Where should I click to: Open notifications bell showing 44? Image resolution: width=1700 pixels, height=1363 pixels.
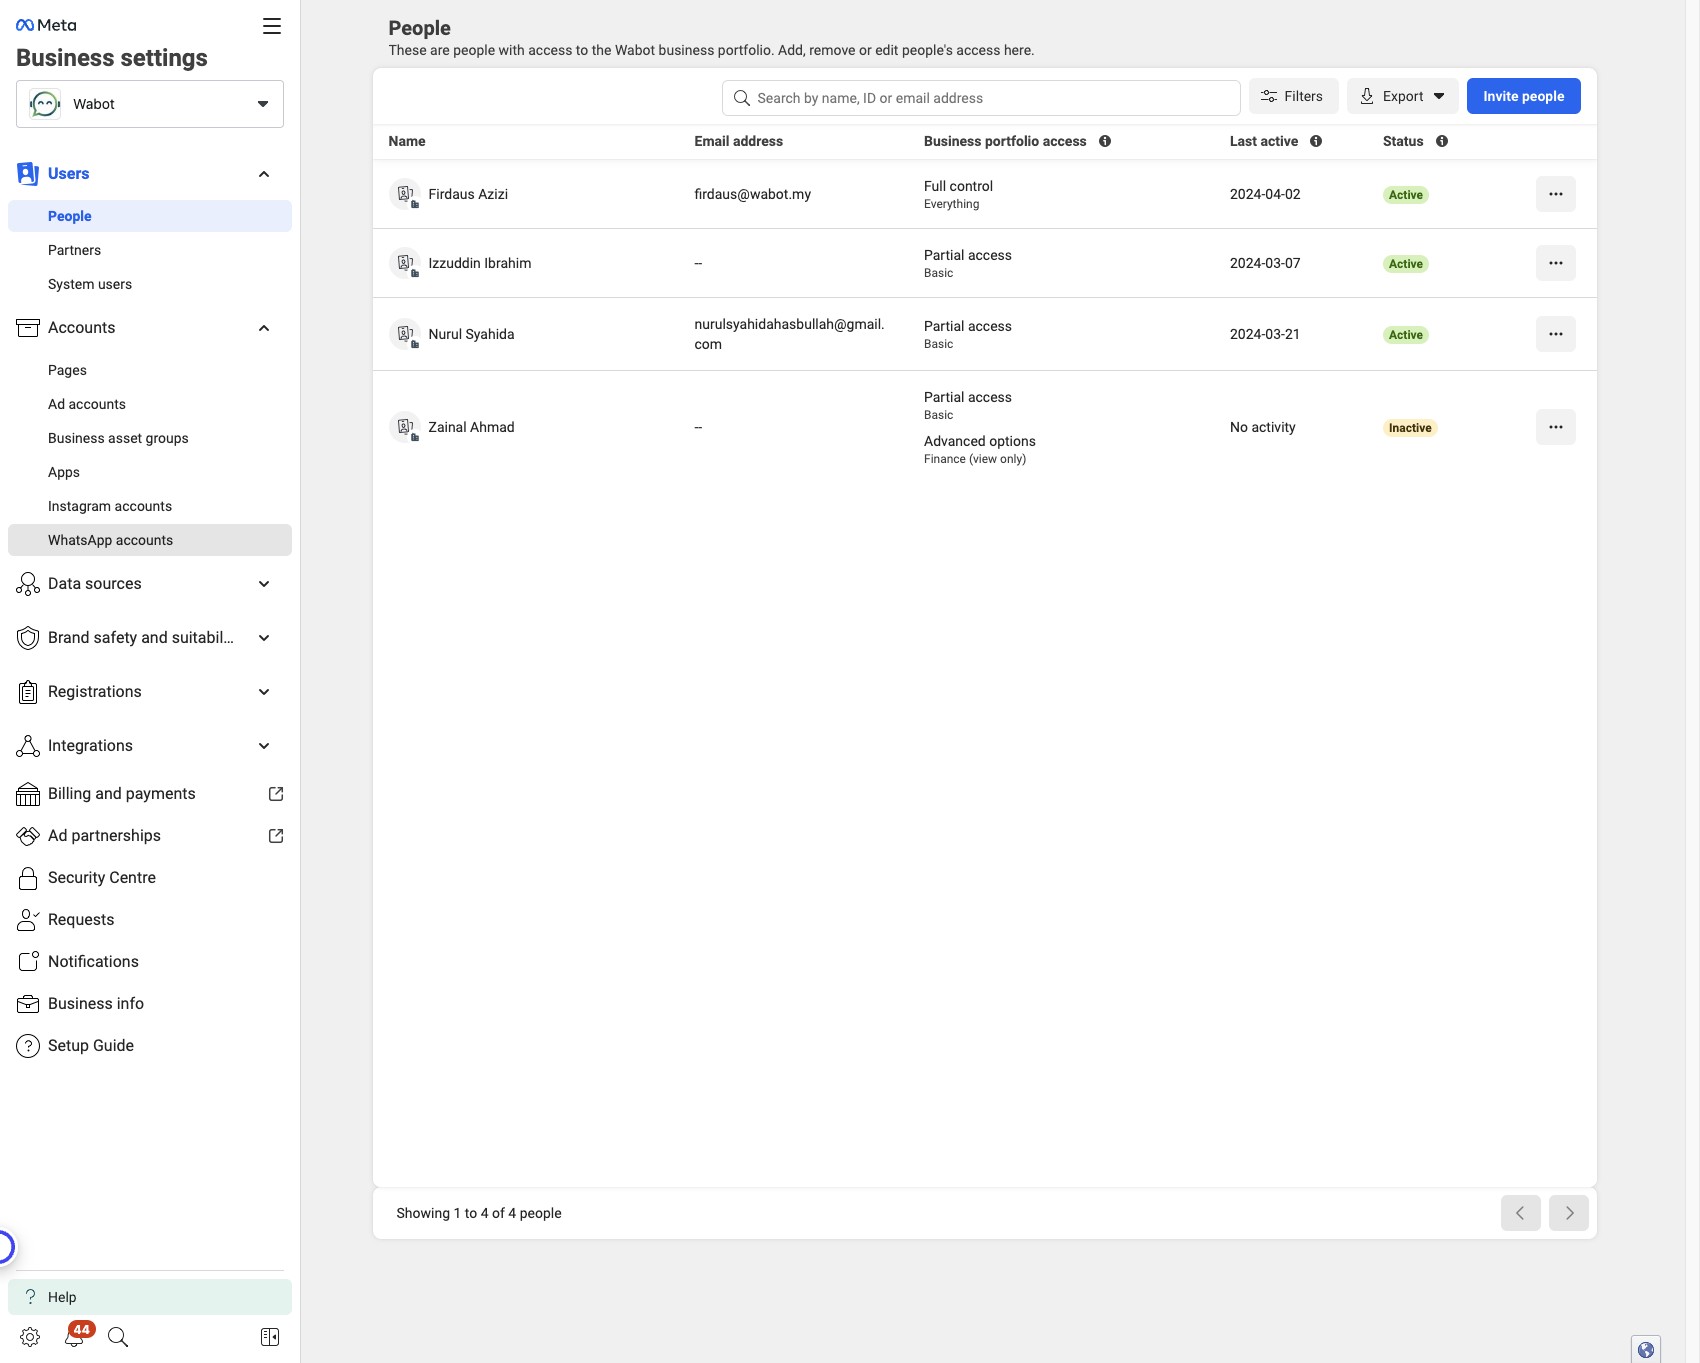tap(76, 1335)
